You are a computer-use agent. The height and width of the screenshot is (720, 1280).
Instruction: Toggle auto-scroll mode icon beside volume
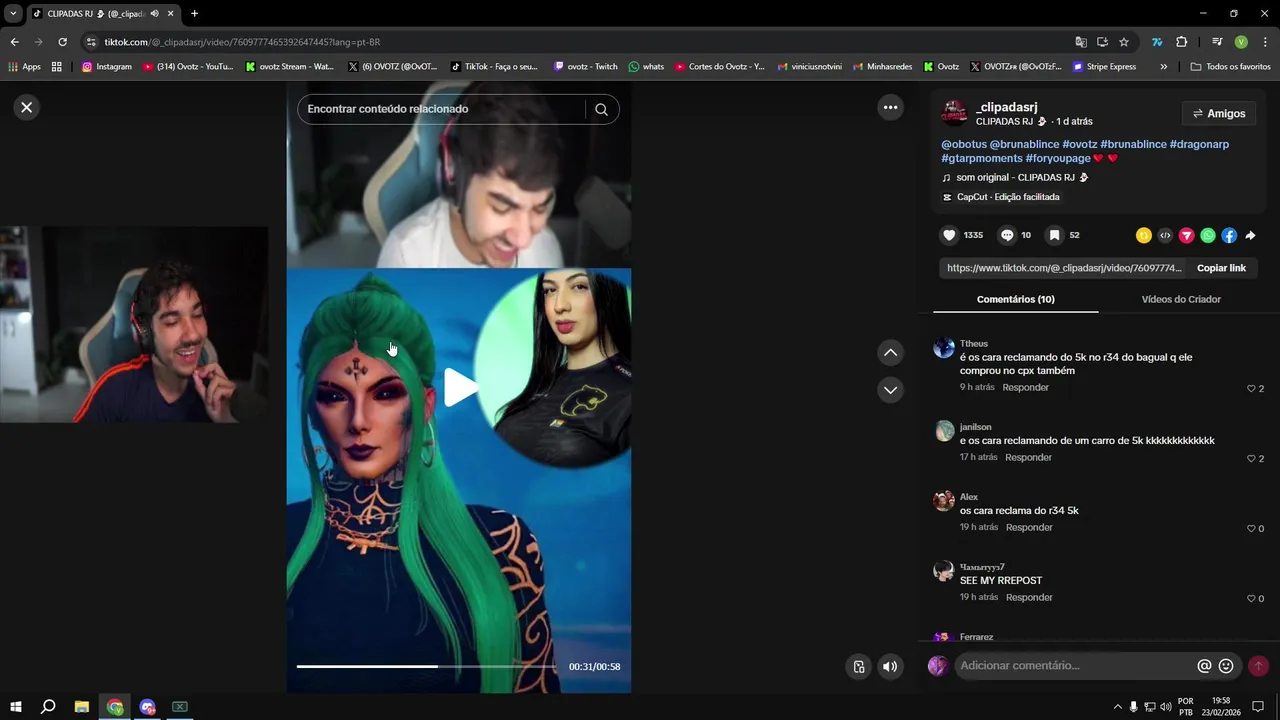tap(858, 667)
